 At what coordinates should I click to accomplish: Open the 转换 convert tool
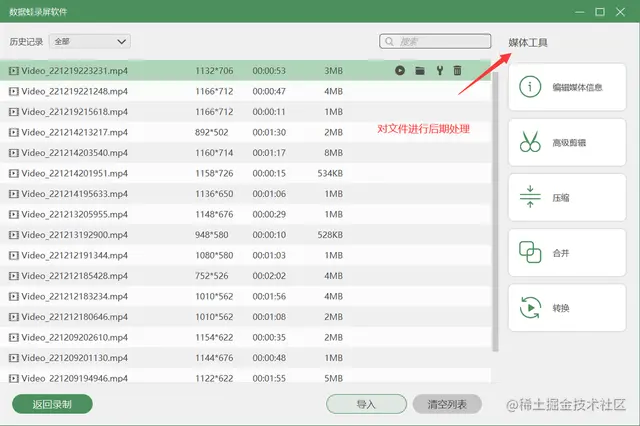click(567, 308)
